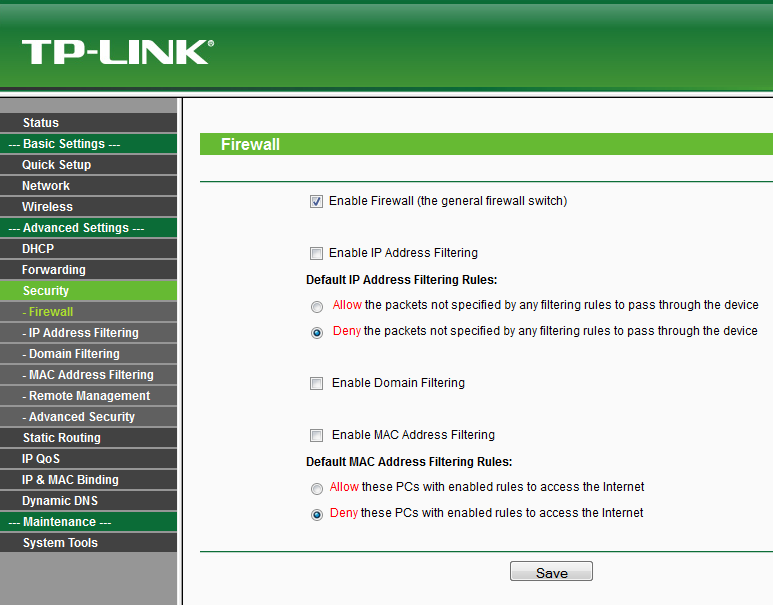The image size is (774, 606).
Task: Click the Firewall page title
Action: 250,144
